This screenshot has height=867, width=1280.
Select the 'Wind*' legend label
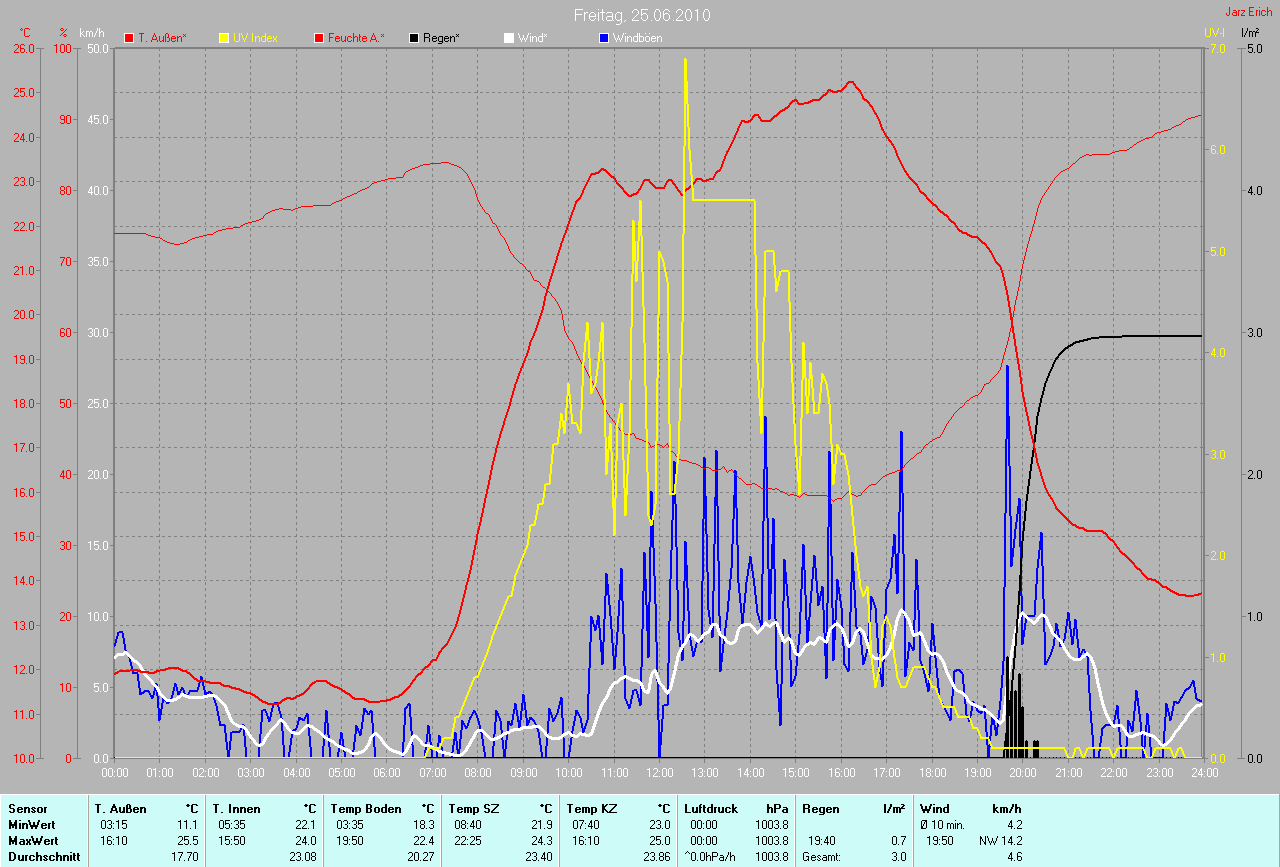pos(532,38)
